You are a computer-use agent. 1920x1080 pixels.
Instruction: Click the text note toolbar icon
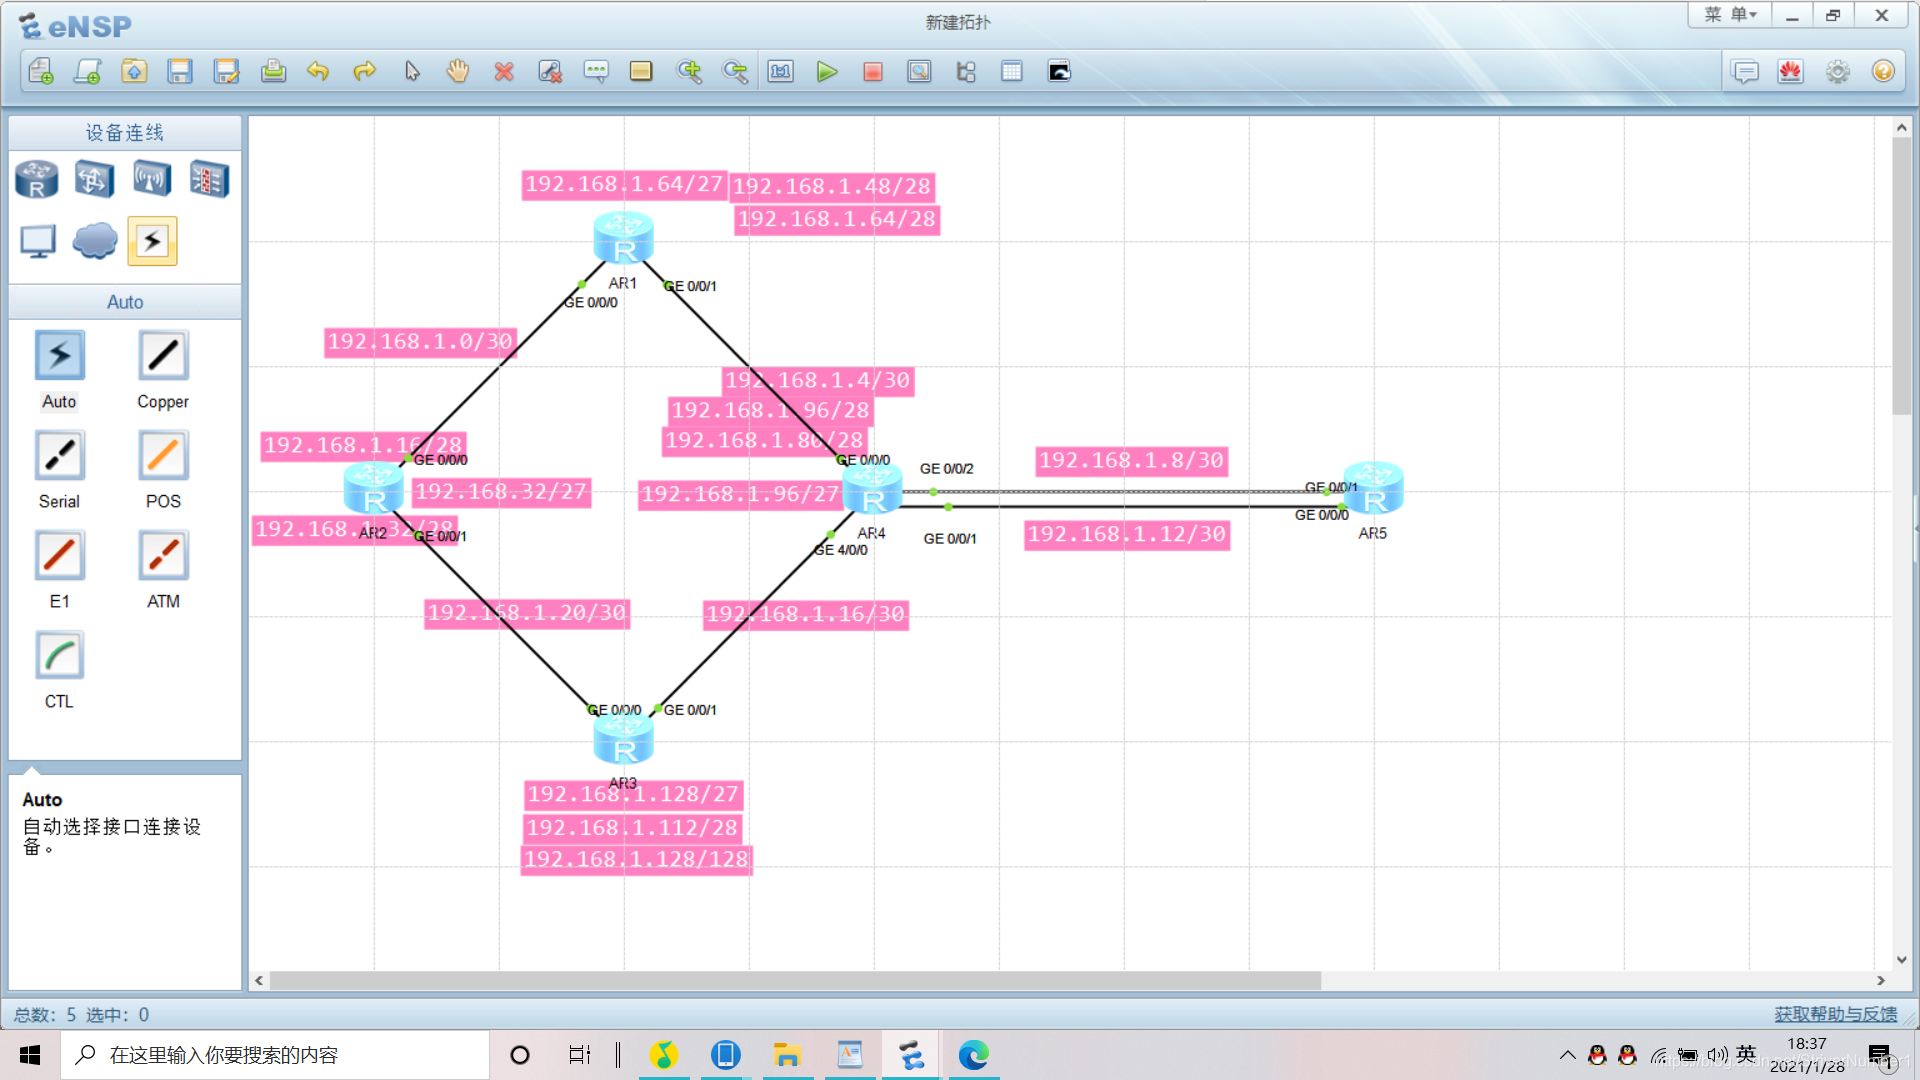coord(596,71)
